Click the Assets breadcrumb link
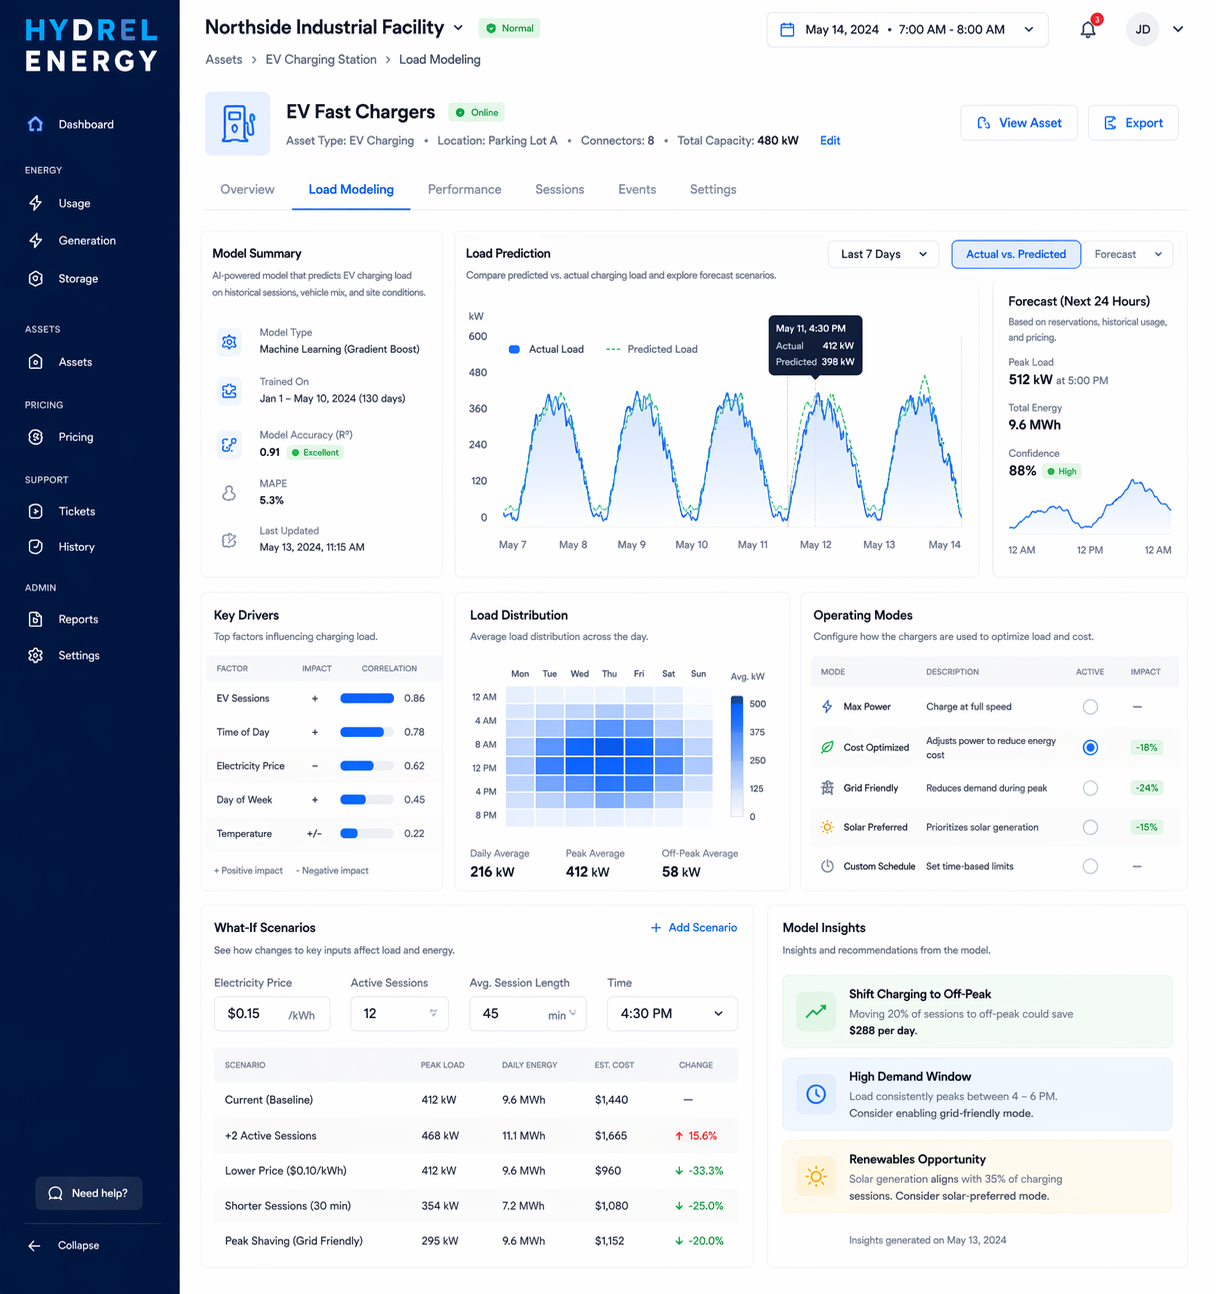 tap(224, 59)
